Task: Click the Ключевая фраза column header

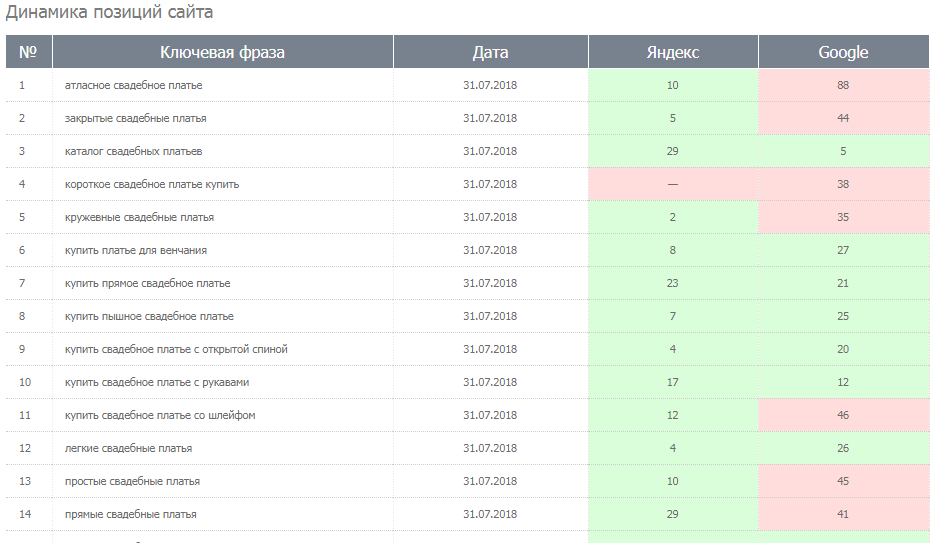Action: [x=222, y=52]
